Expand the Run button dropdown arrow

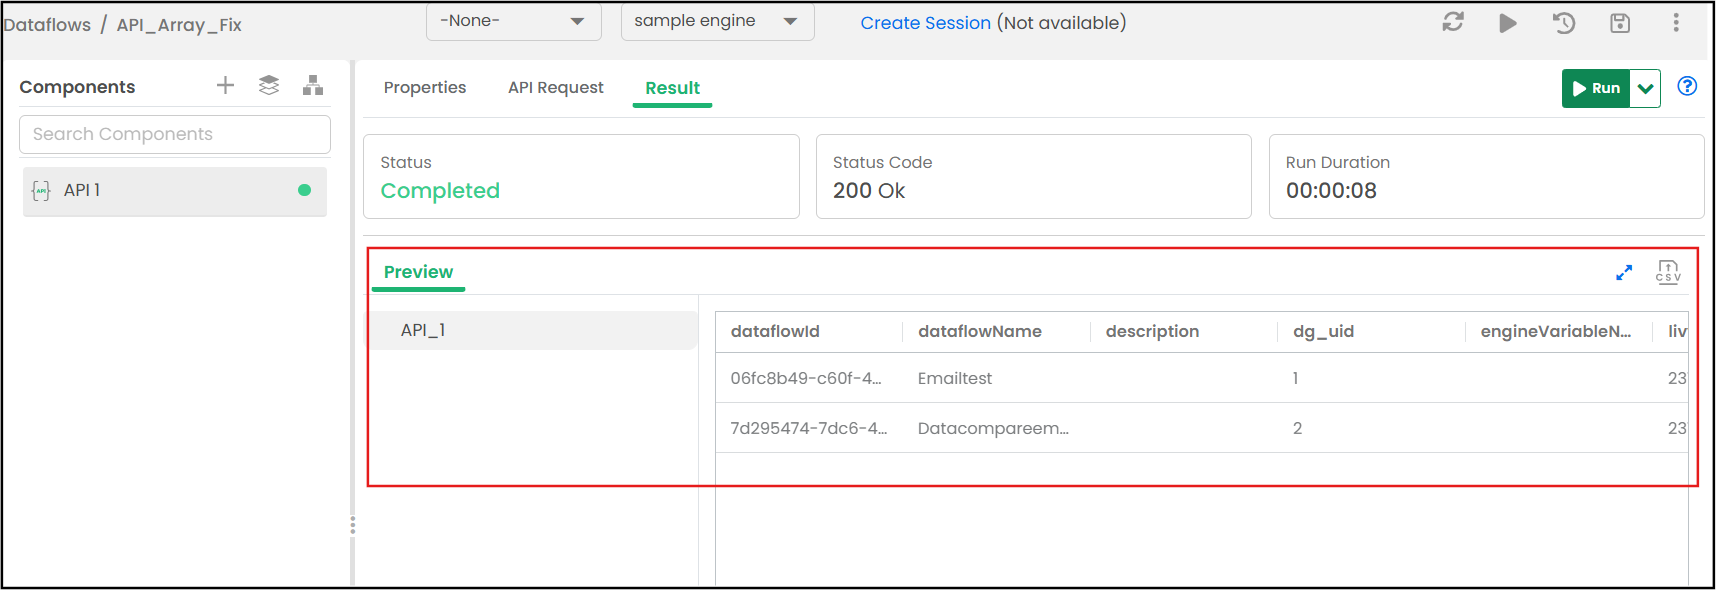tap(1645, 88)
